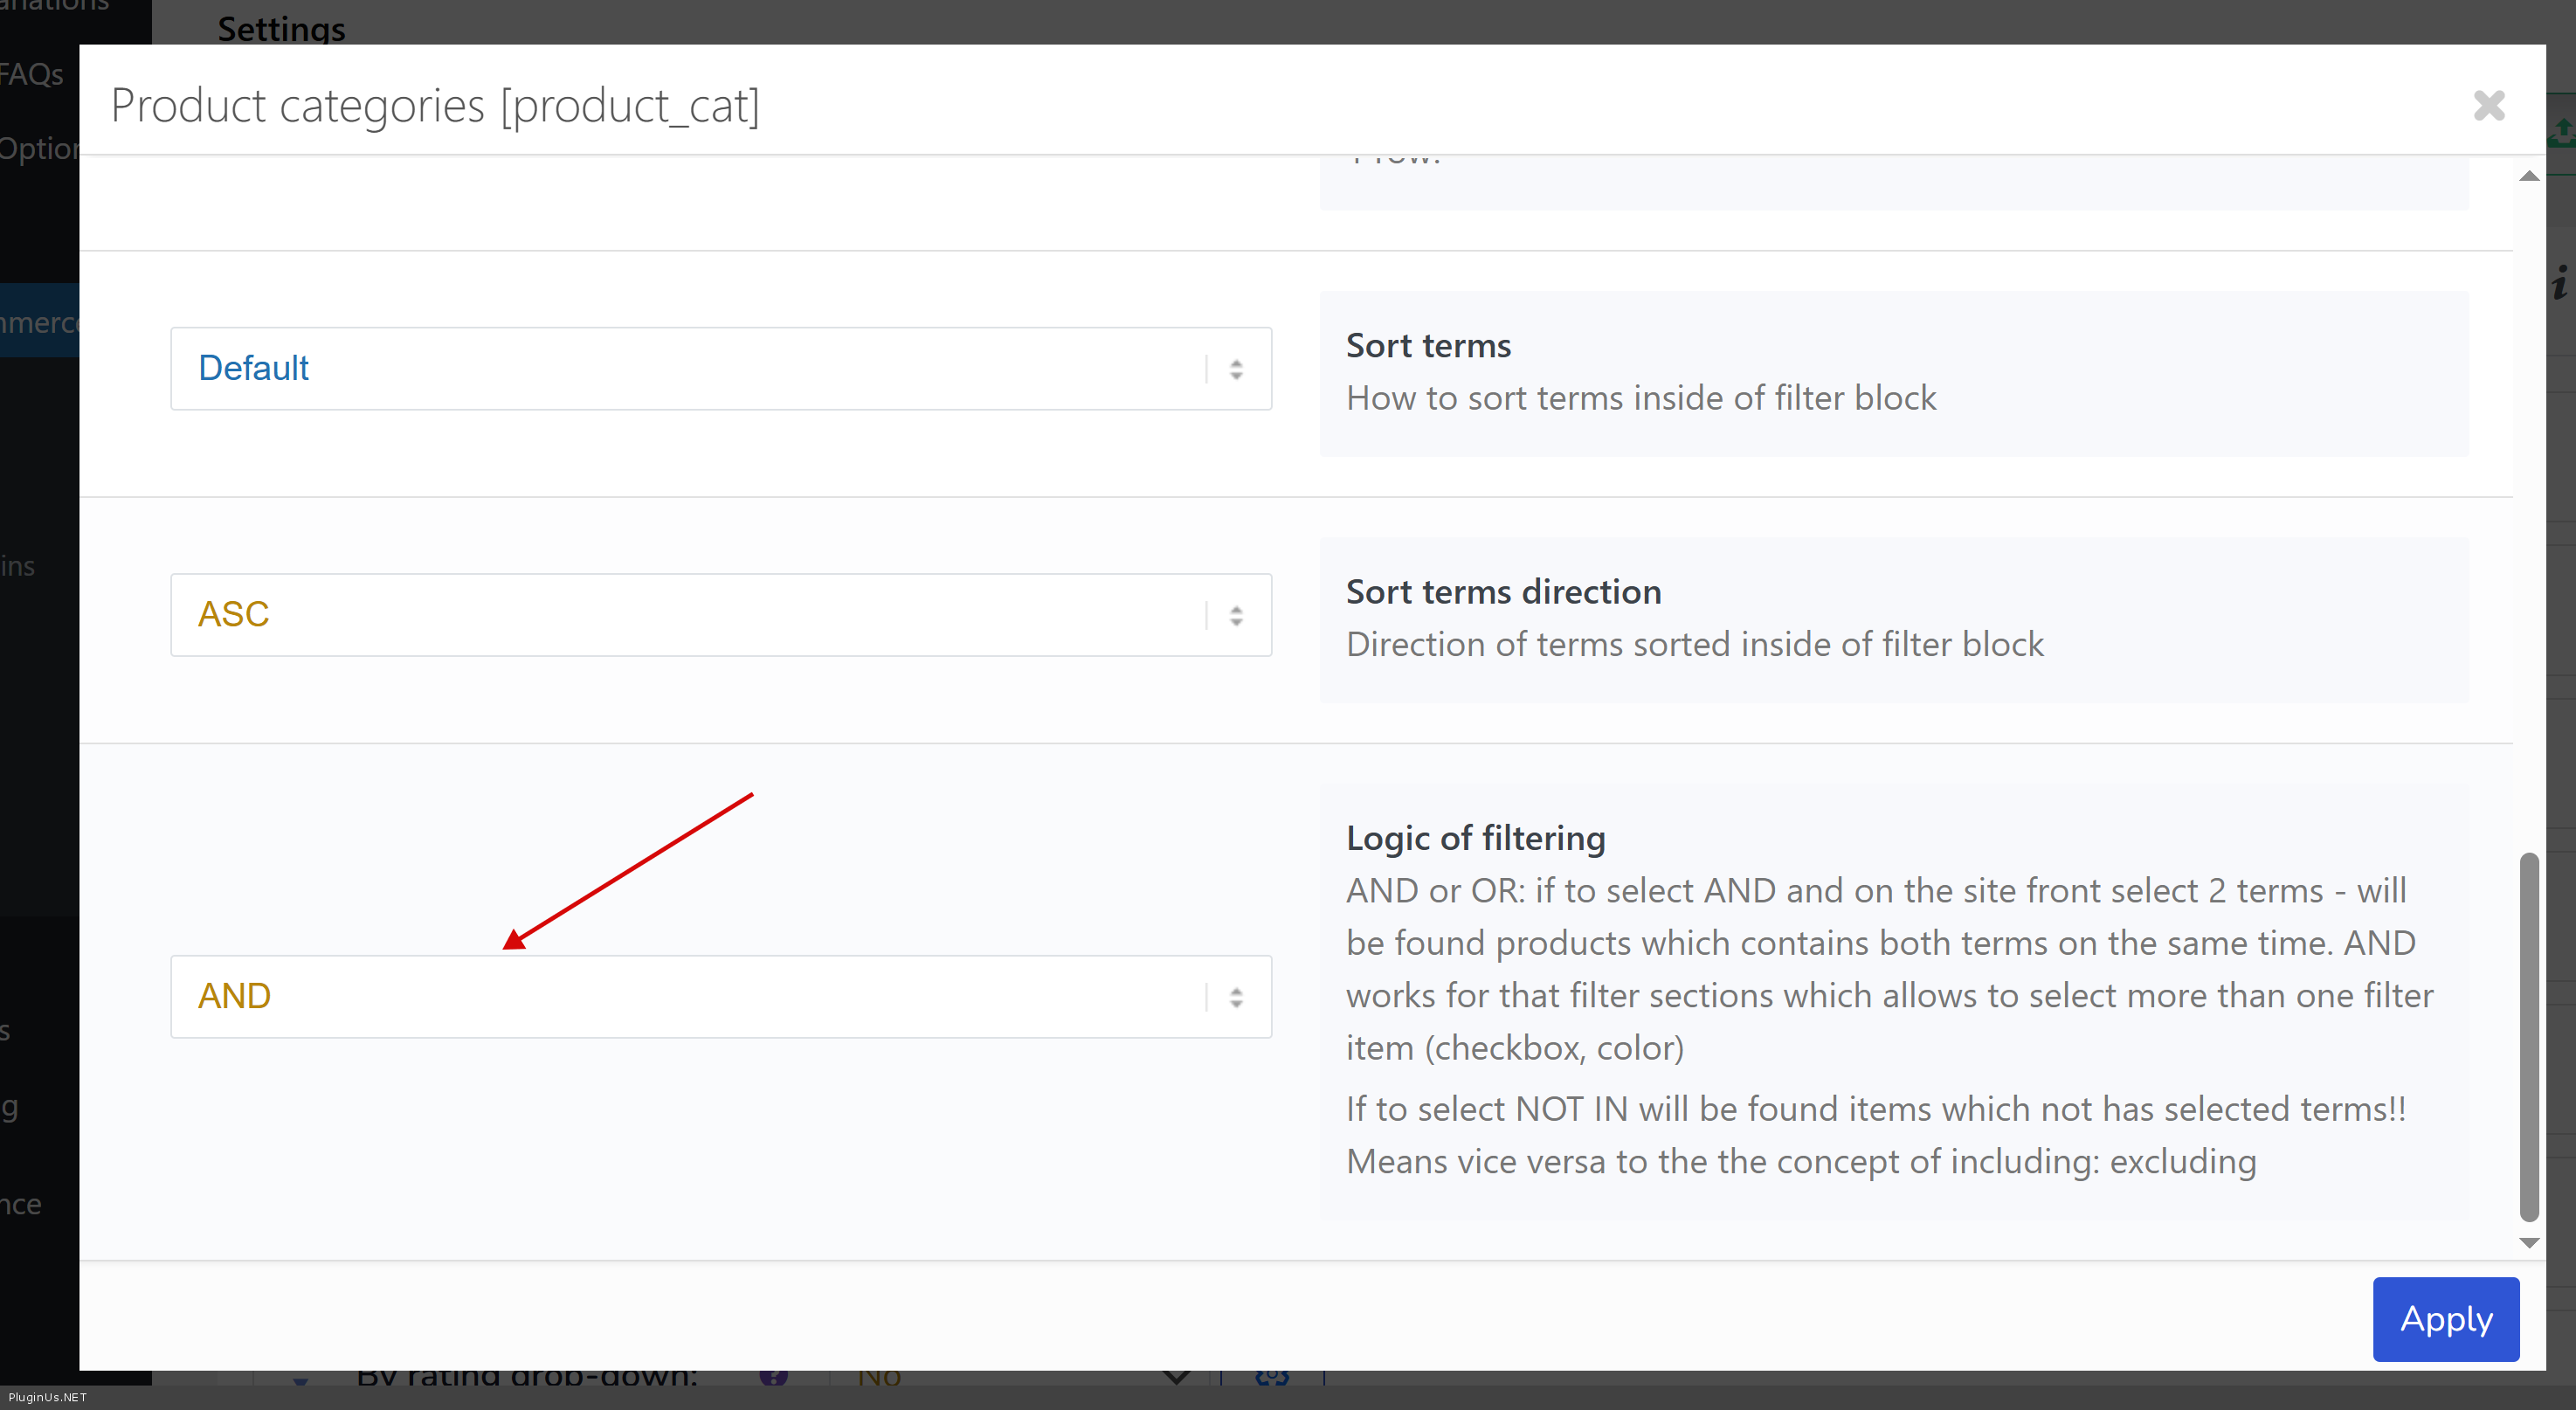
Task: Click the dialog's vertical scrollbar thumb
Action: 2528,1035
